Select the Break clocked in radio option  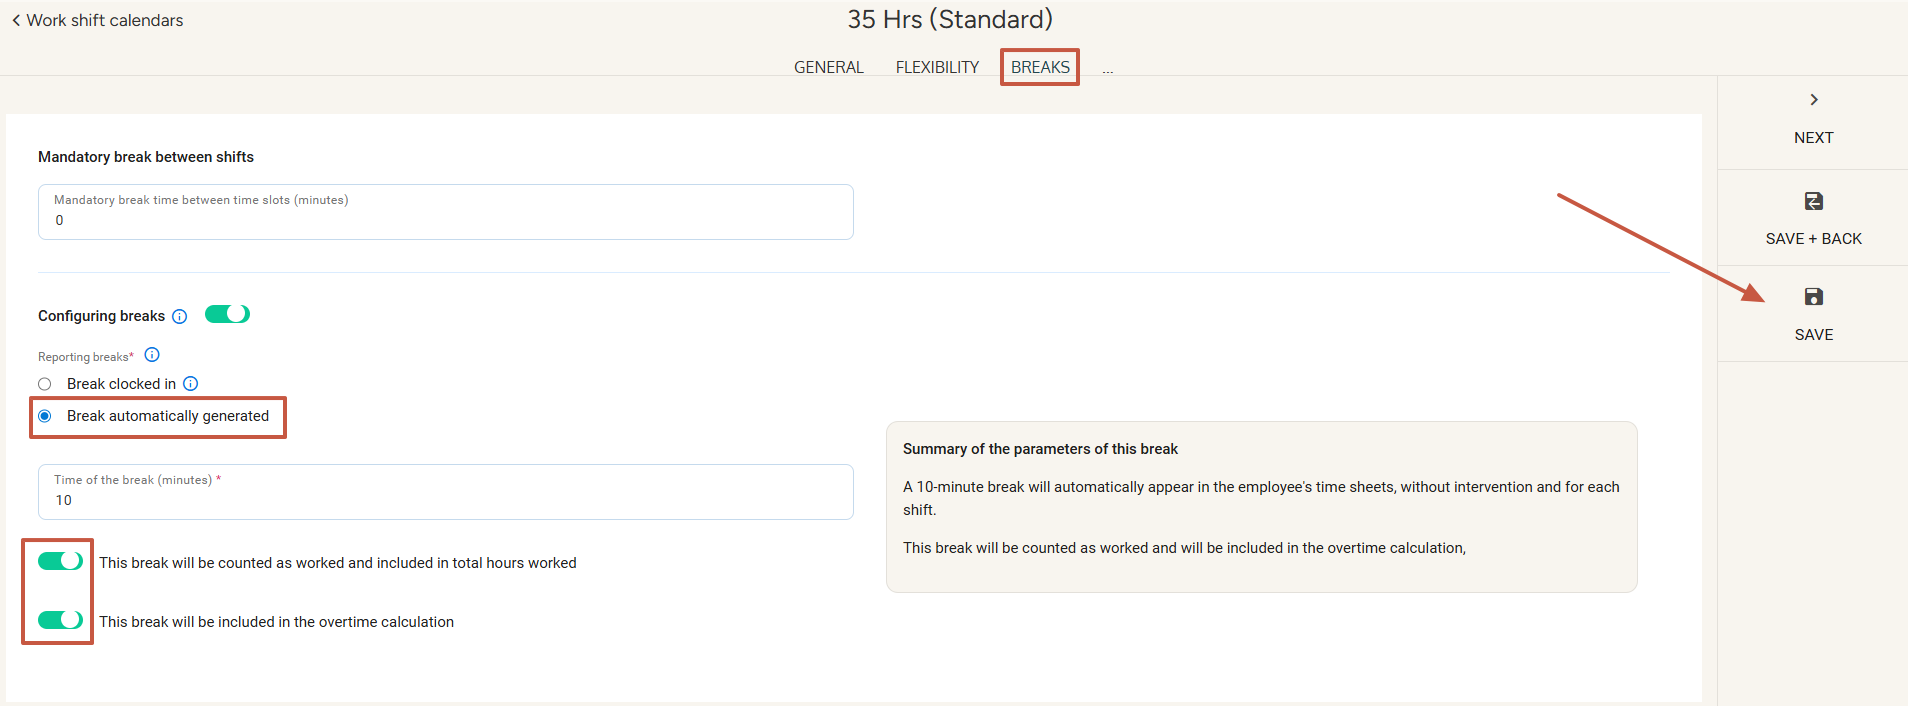tap(45, 384)
